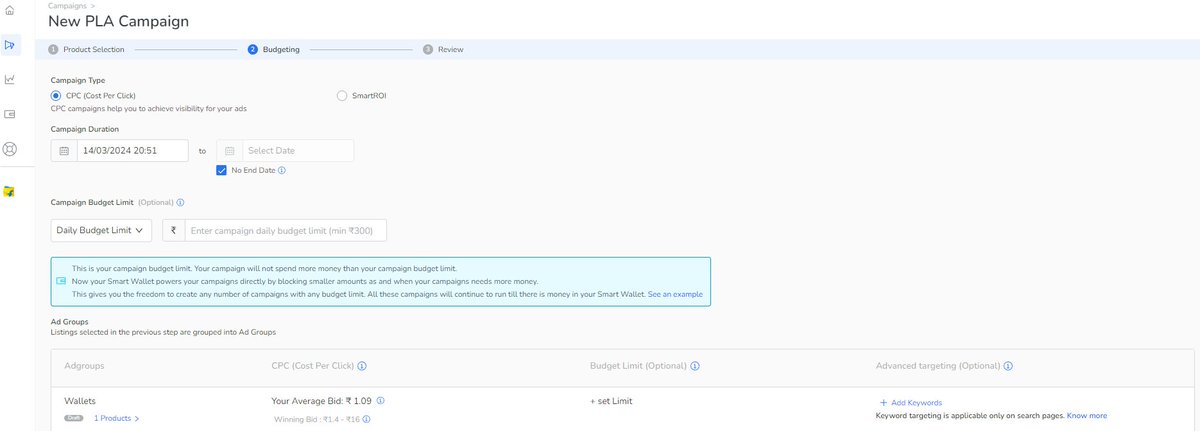
Task: Open the analytics chart icon in sidebar
Action: [x=10, y=79]
